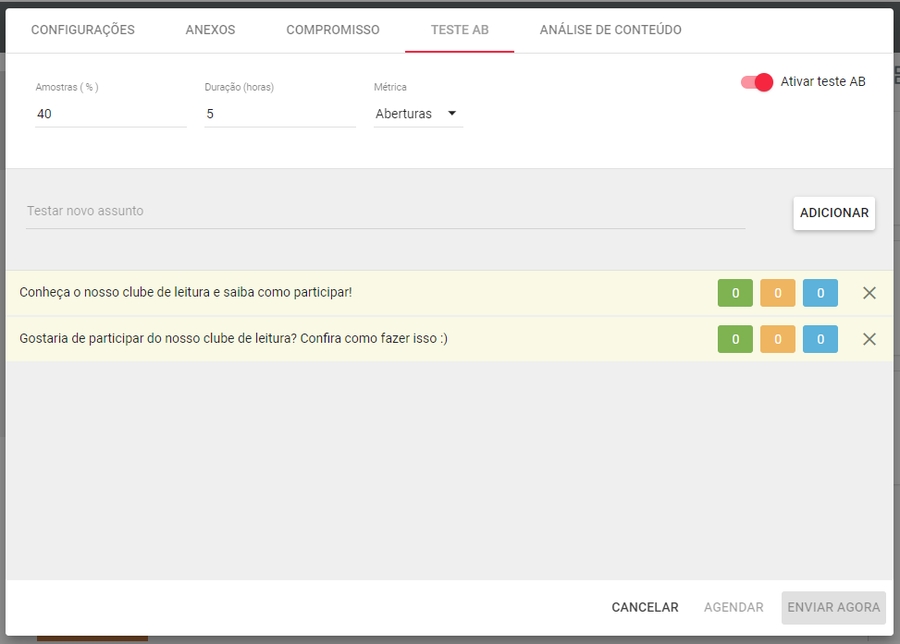Viewport: 900px width, 644px height.
Task: Focus the Amostras (%) field
Action: click(110, 114)
